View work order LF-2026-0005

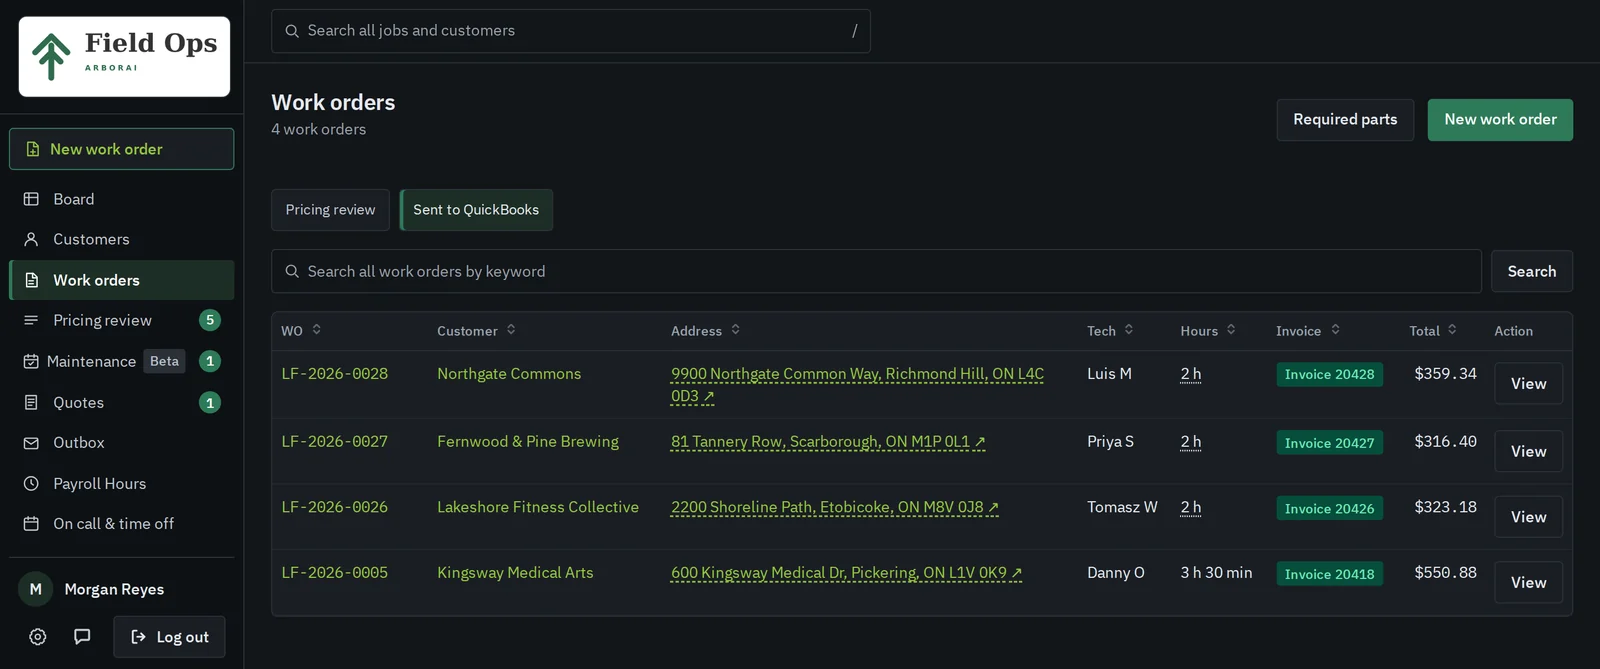1528,583
